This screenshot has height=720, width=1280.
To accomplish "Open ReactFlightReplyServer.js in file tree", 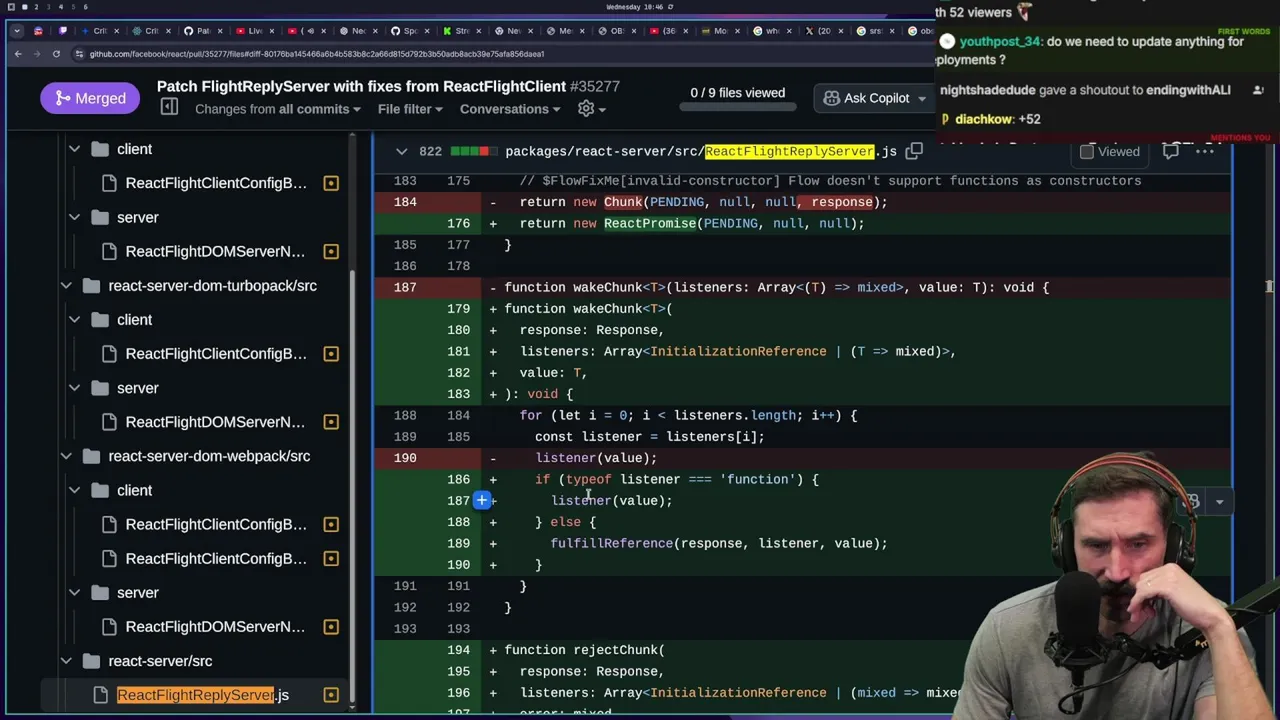I will (203, 694).
